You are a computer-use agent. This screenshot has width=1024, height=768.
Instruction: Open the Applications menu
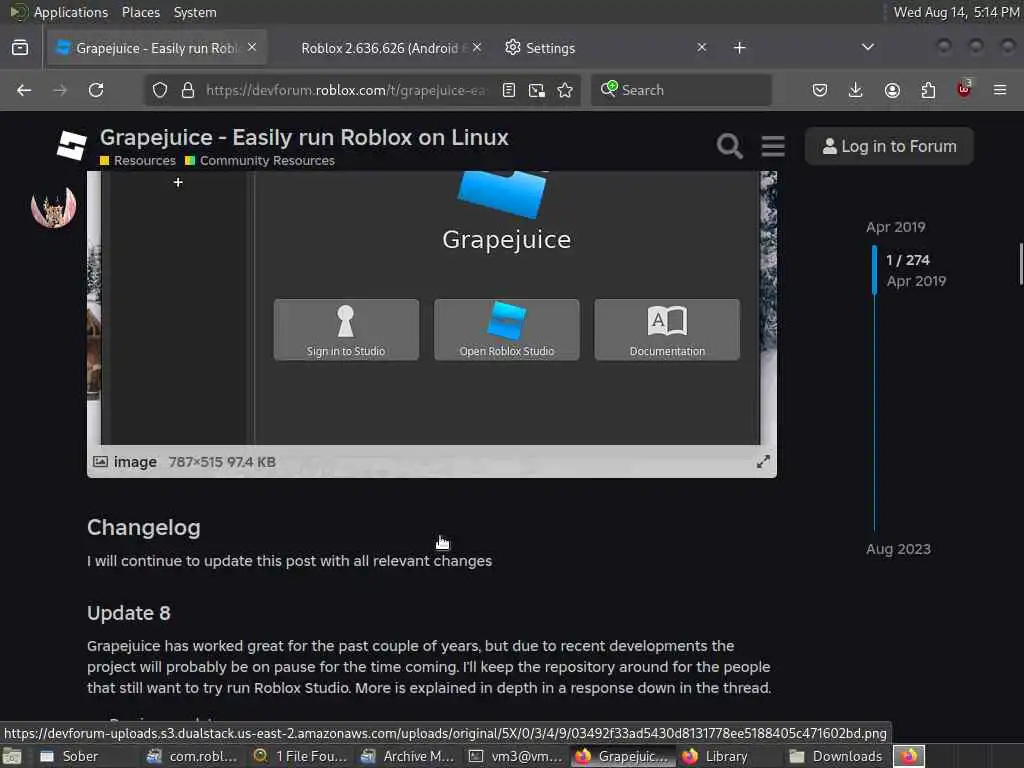click(71, 12)
